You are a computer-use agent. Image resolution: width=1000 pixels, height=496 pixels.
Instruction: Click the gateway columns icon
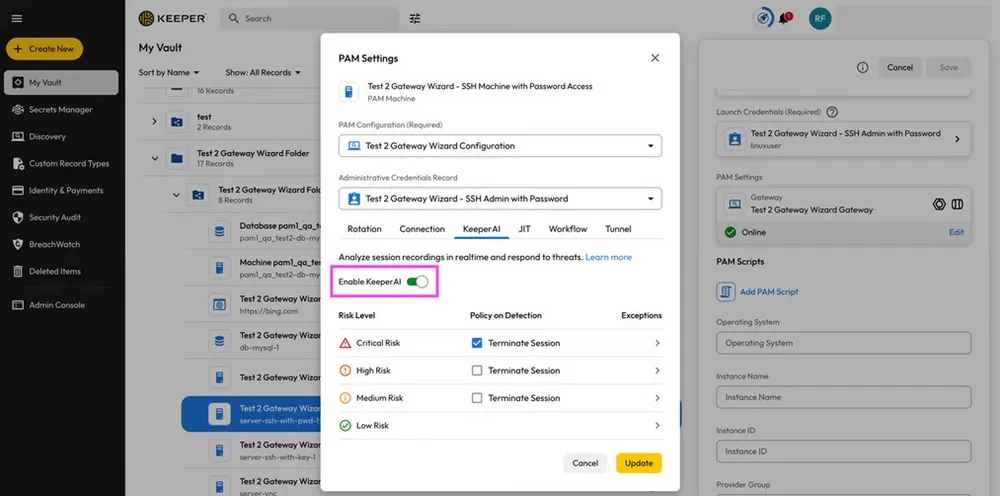coord(957,204)
